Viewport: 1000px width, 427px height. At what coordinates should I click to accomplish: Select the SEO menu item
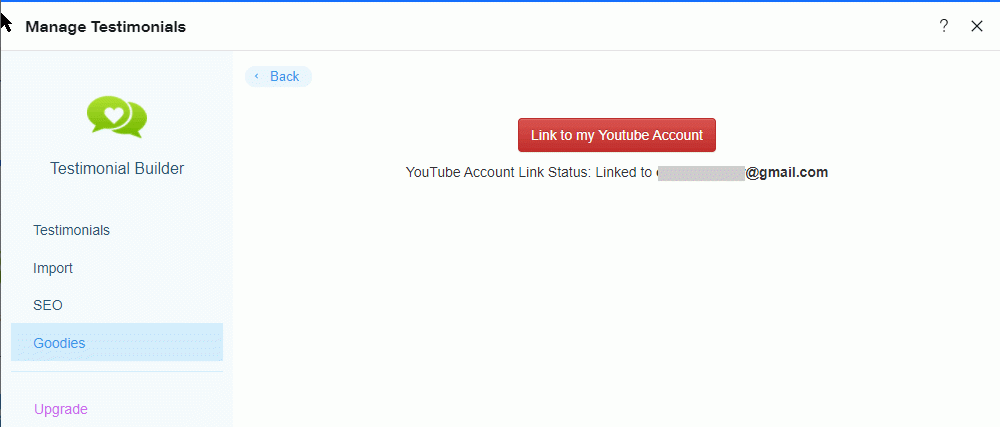48,305
